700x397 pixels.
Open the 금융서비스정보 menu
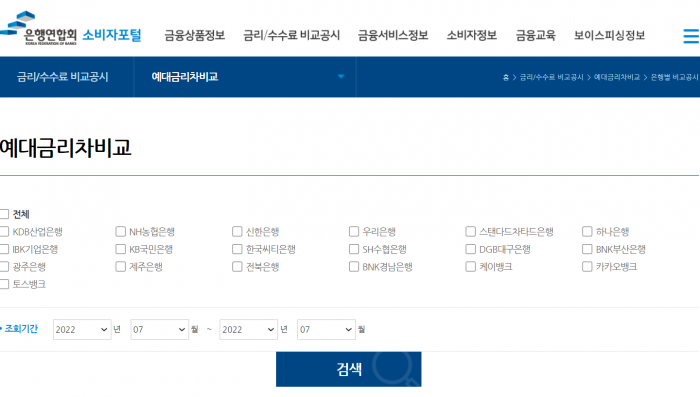click(x=393, y=35)
